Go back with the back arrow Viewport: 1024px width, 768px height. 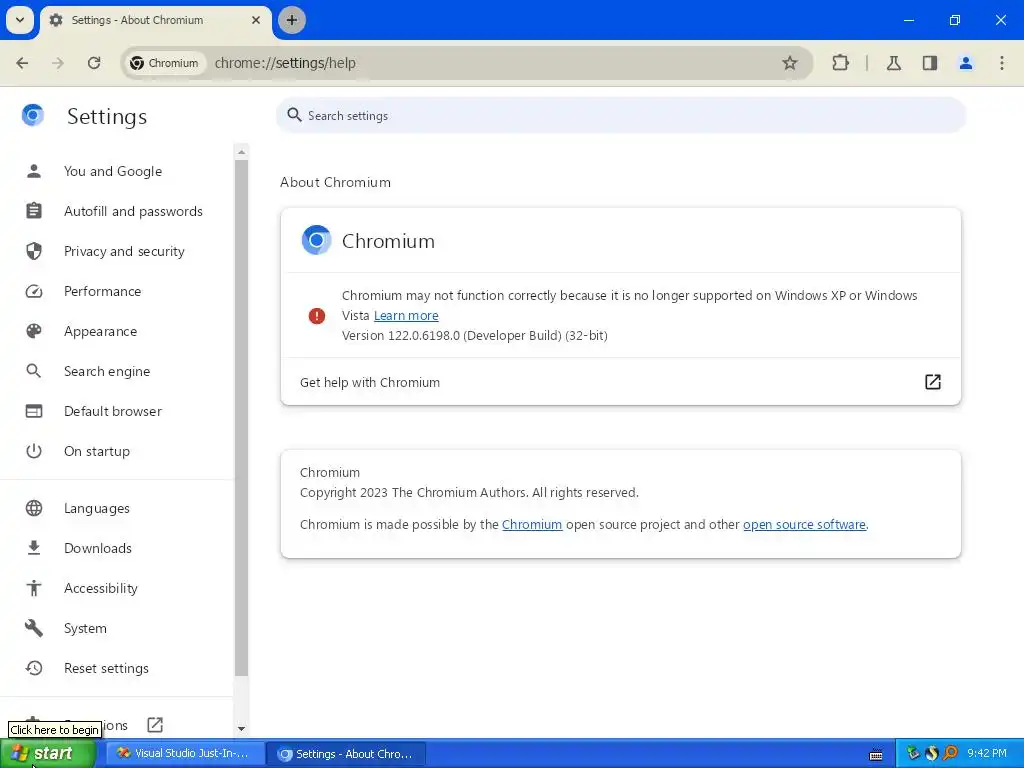[22, 63]
